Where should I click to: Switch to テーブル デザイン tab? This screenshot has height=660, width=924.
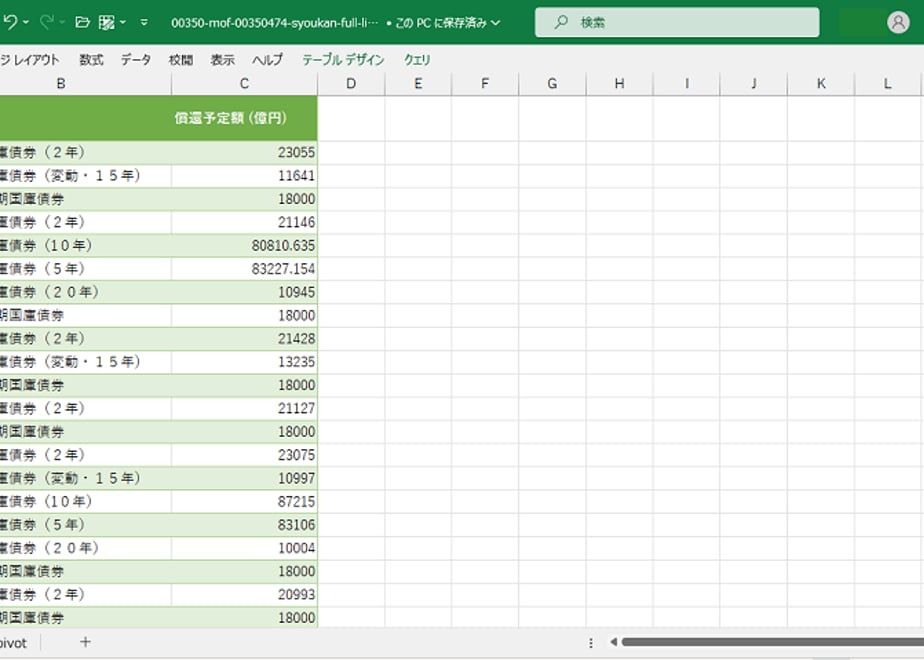pos(343,60)
